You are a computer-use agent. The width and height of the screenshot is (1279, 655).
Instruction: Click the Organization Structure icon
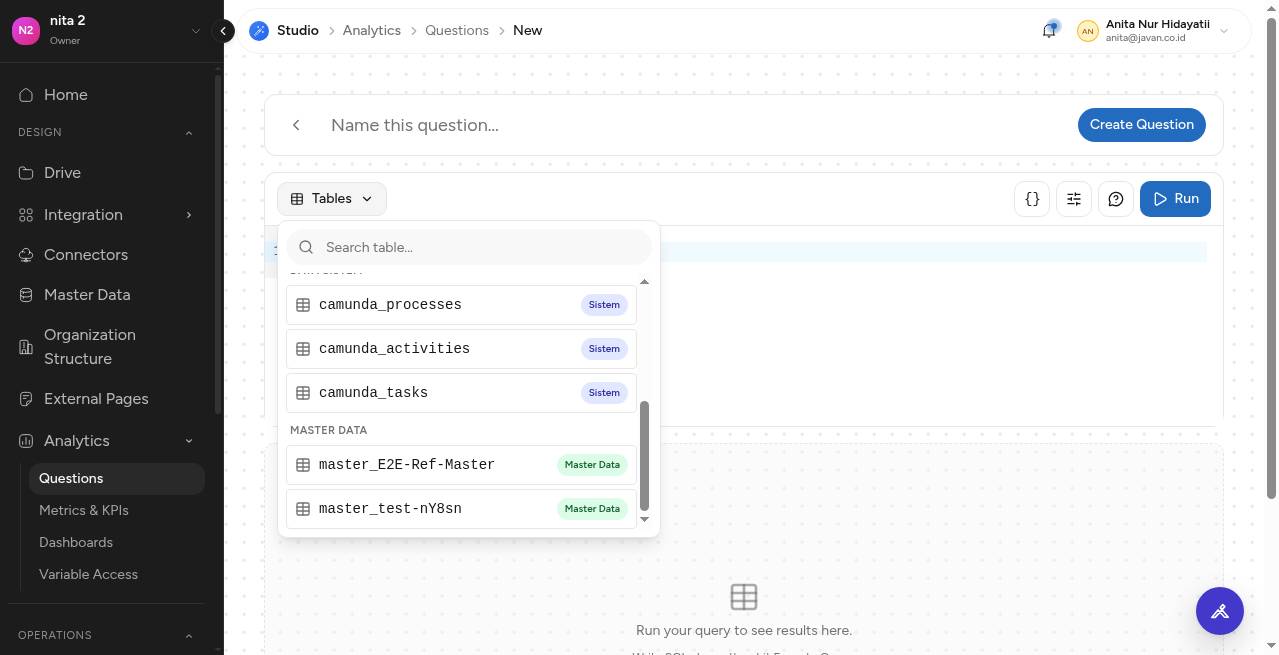[26, 347]
